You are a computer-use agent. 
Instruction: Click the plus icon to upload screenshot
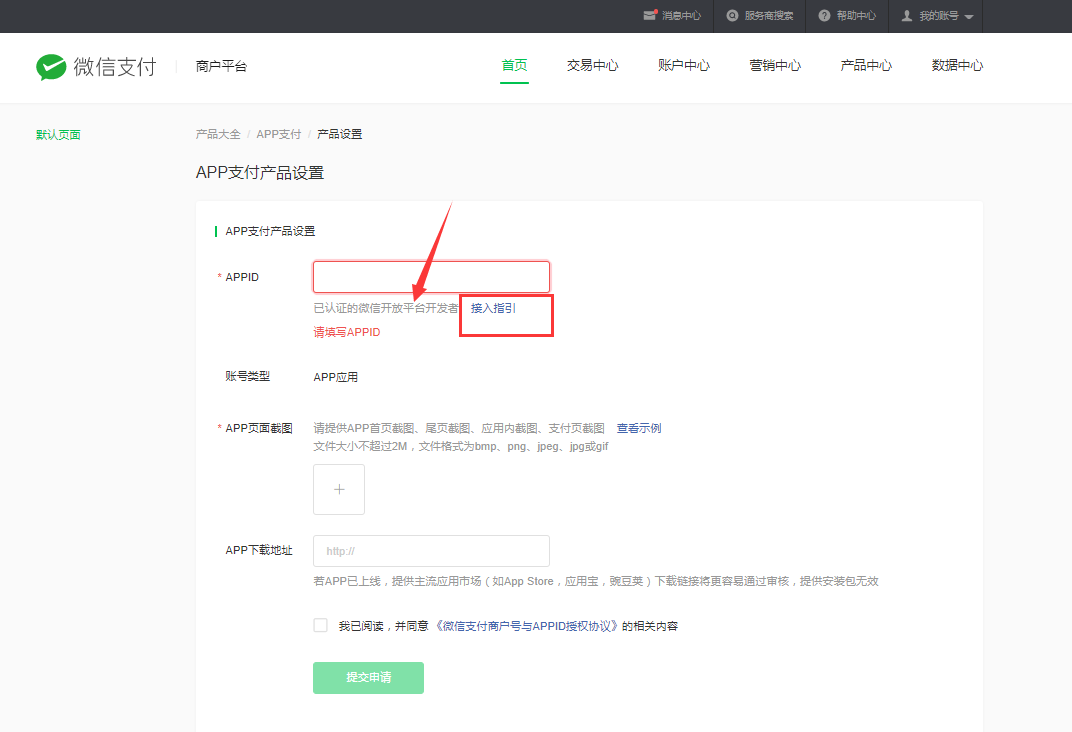coord(339,489)
